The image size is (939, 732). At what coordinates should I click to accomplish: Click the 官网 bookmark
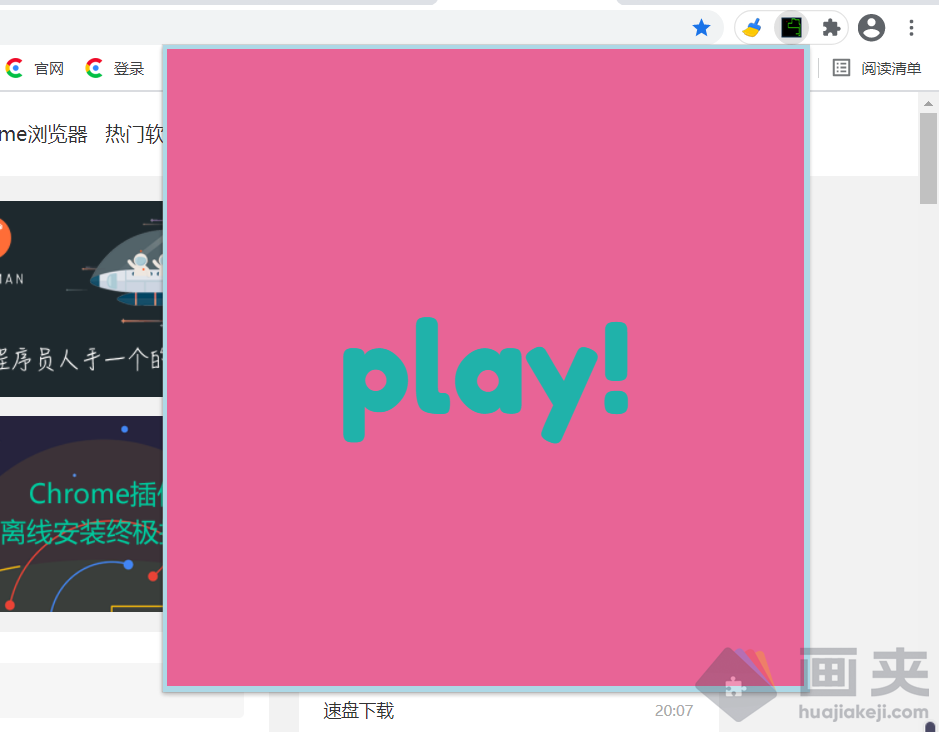(48, 68)
